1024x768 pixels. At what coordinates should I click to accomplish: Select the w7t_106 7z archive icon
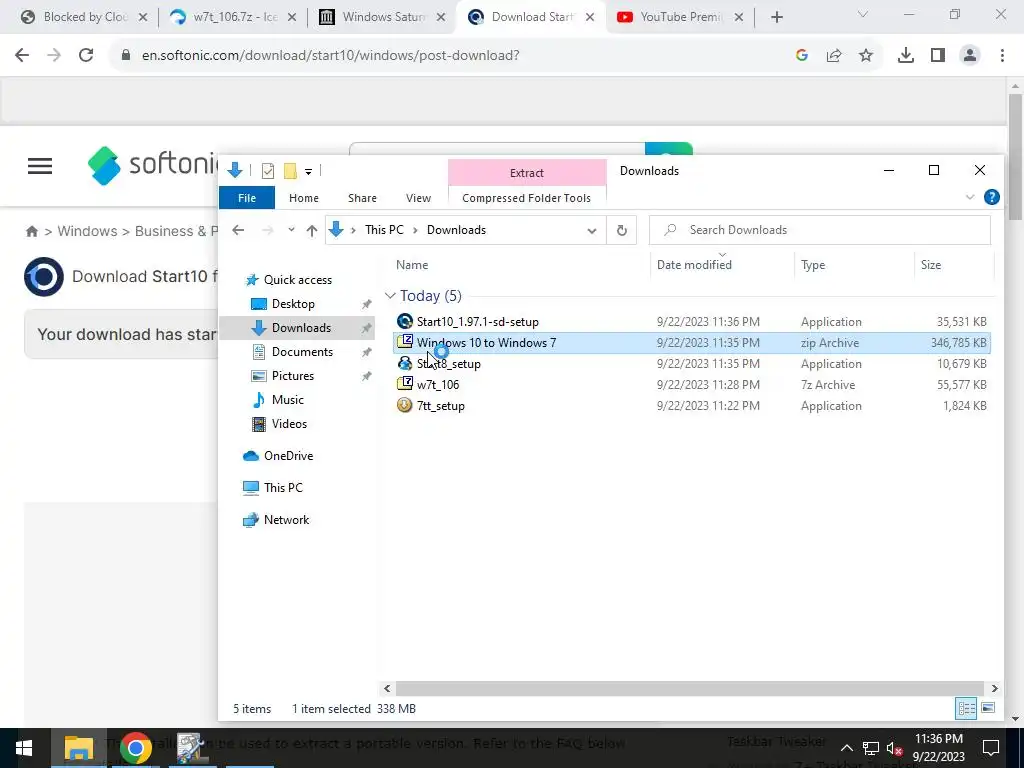coord(405,384)
